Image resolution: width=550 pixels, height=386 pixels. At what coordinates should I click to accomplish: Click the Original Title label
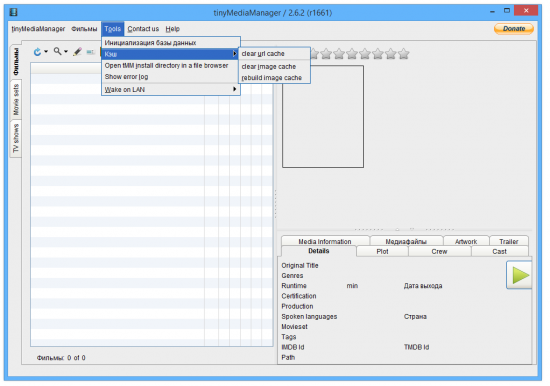[x=300, y=265]
